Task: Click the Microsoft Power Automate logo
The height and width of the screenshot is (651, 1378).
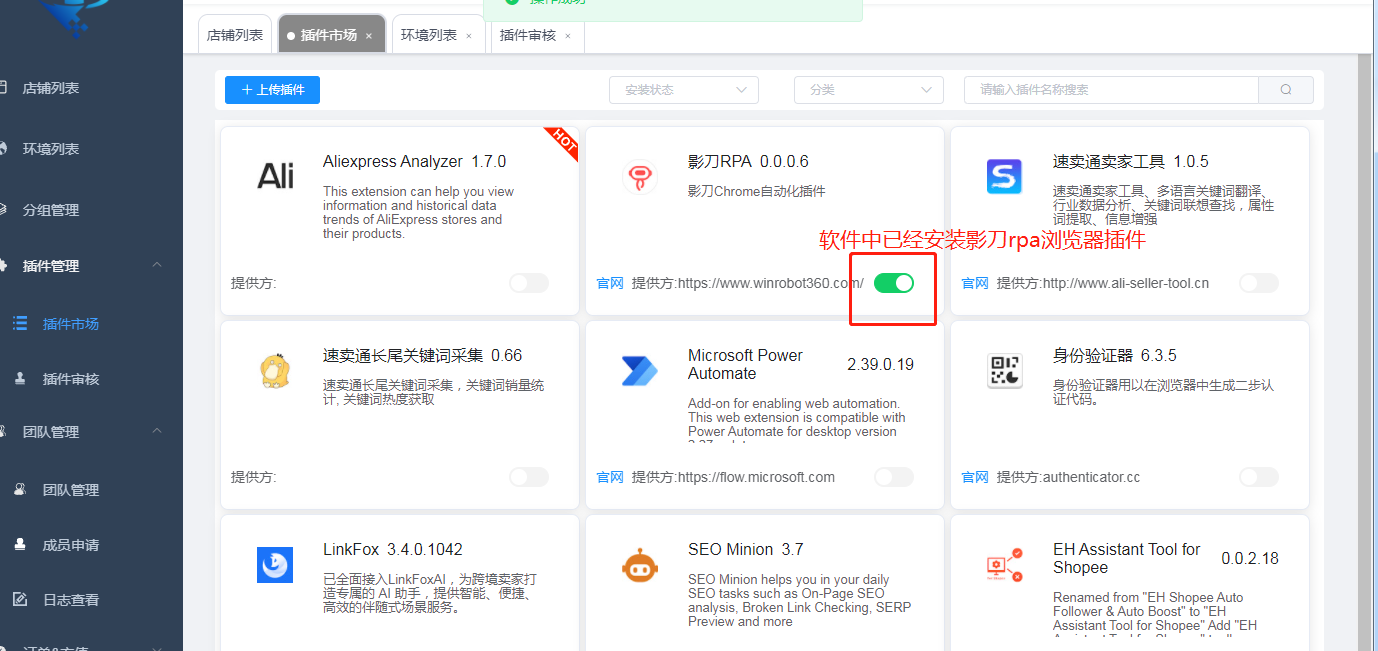Action: pyautogui.click(x=640, y=371)
